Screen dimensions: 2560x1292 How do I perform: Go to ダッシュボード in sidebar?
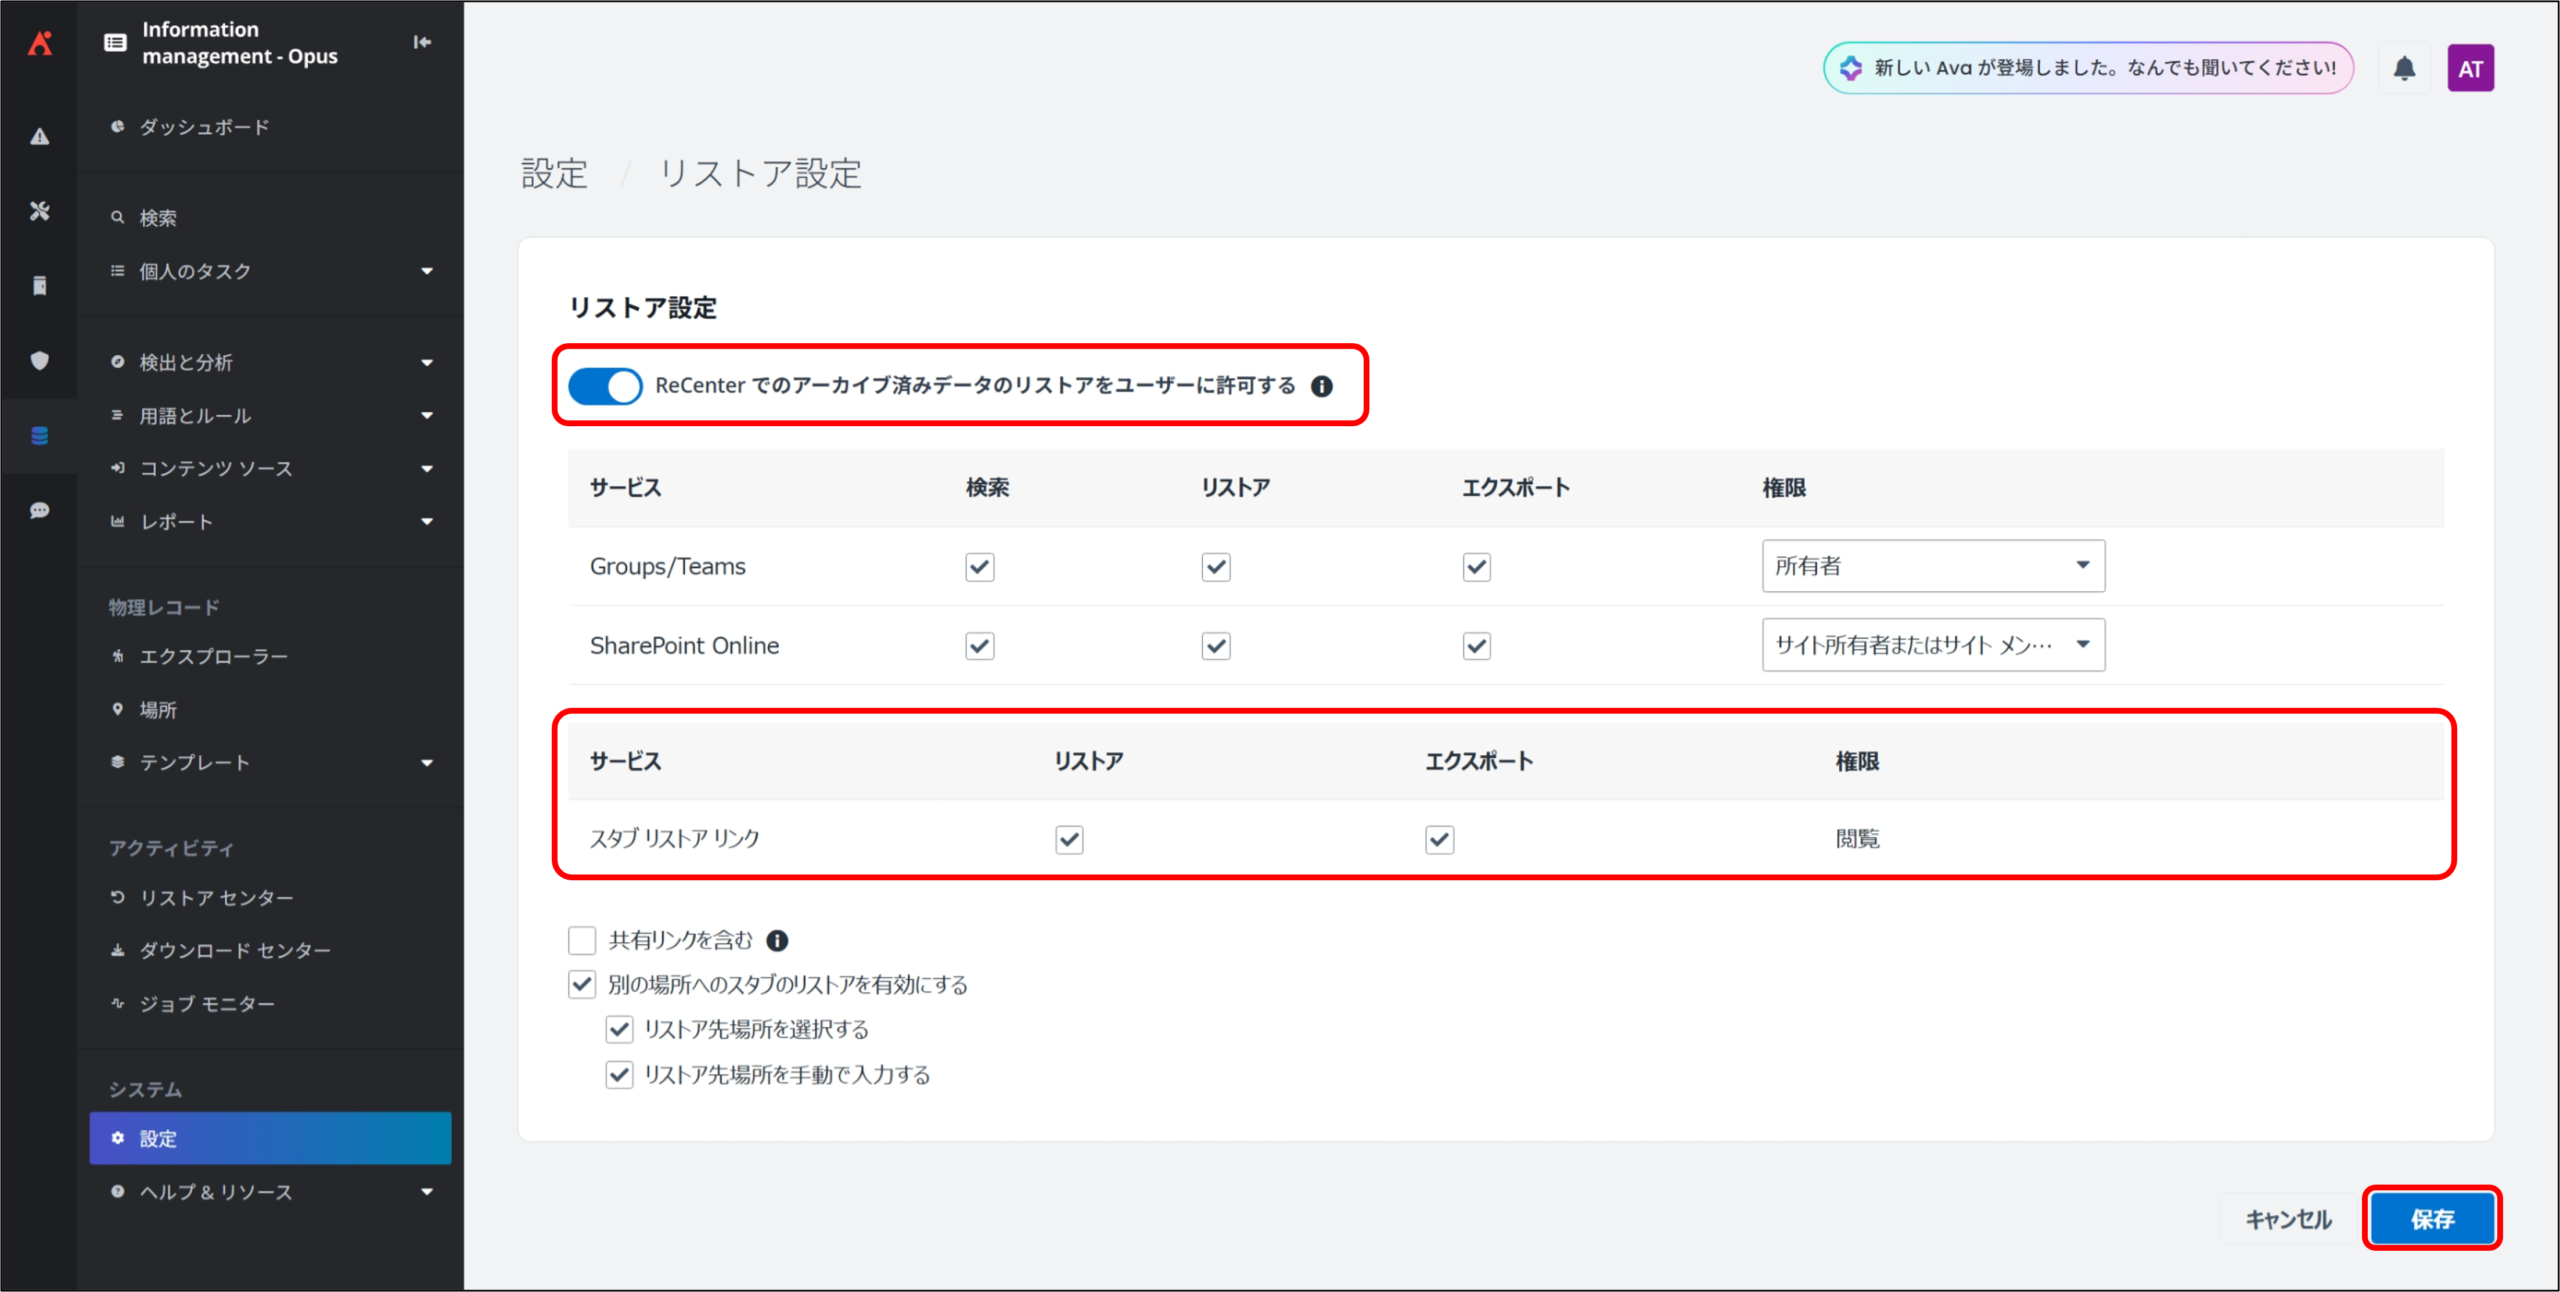(204, 127)
